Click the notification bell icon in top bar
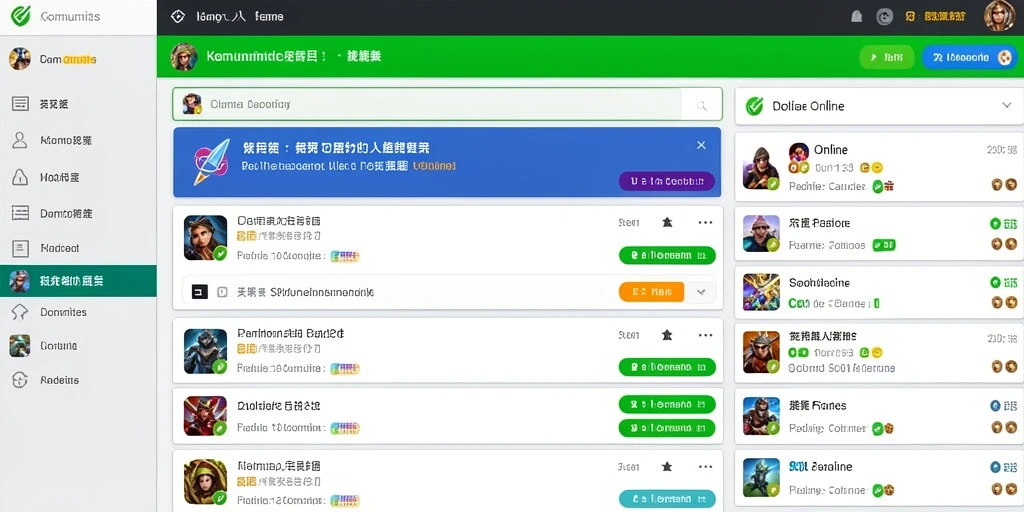The image size is (1024, 512). pos(856,17)
